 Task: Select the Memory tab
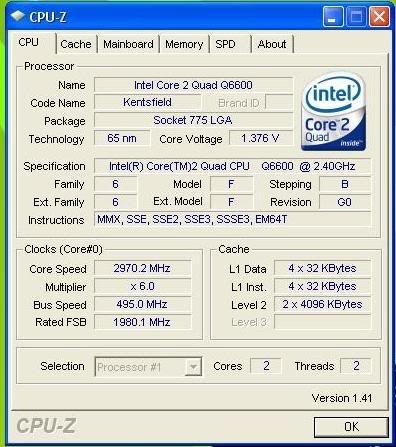[x=184, y=44]
